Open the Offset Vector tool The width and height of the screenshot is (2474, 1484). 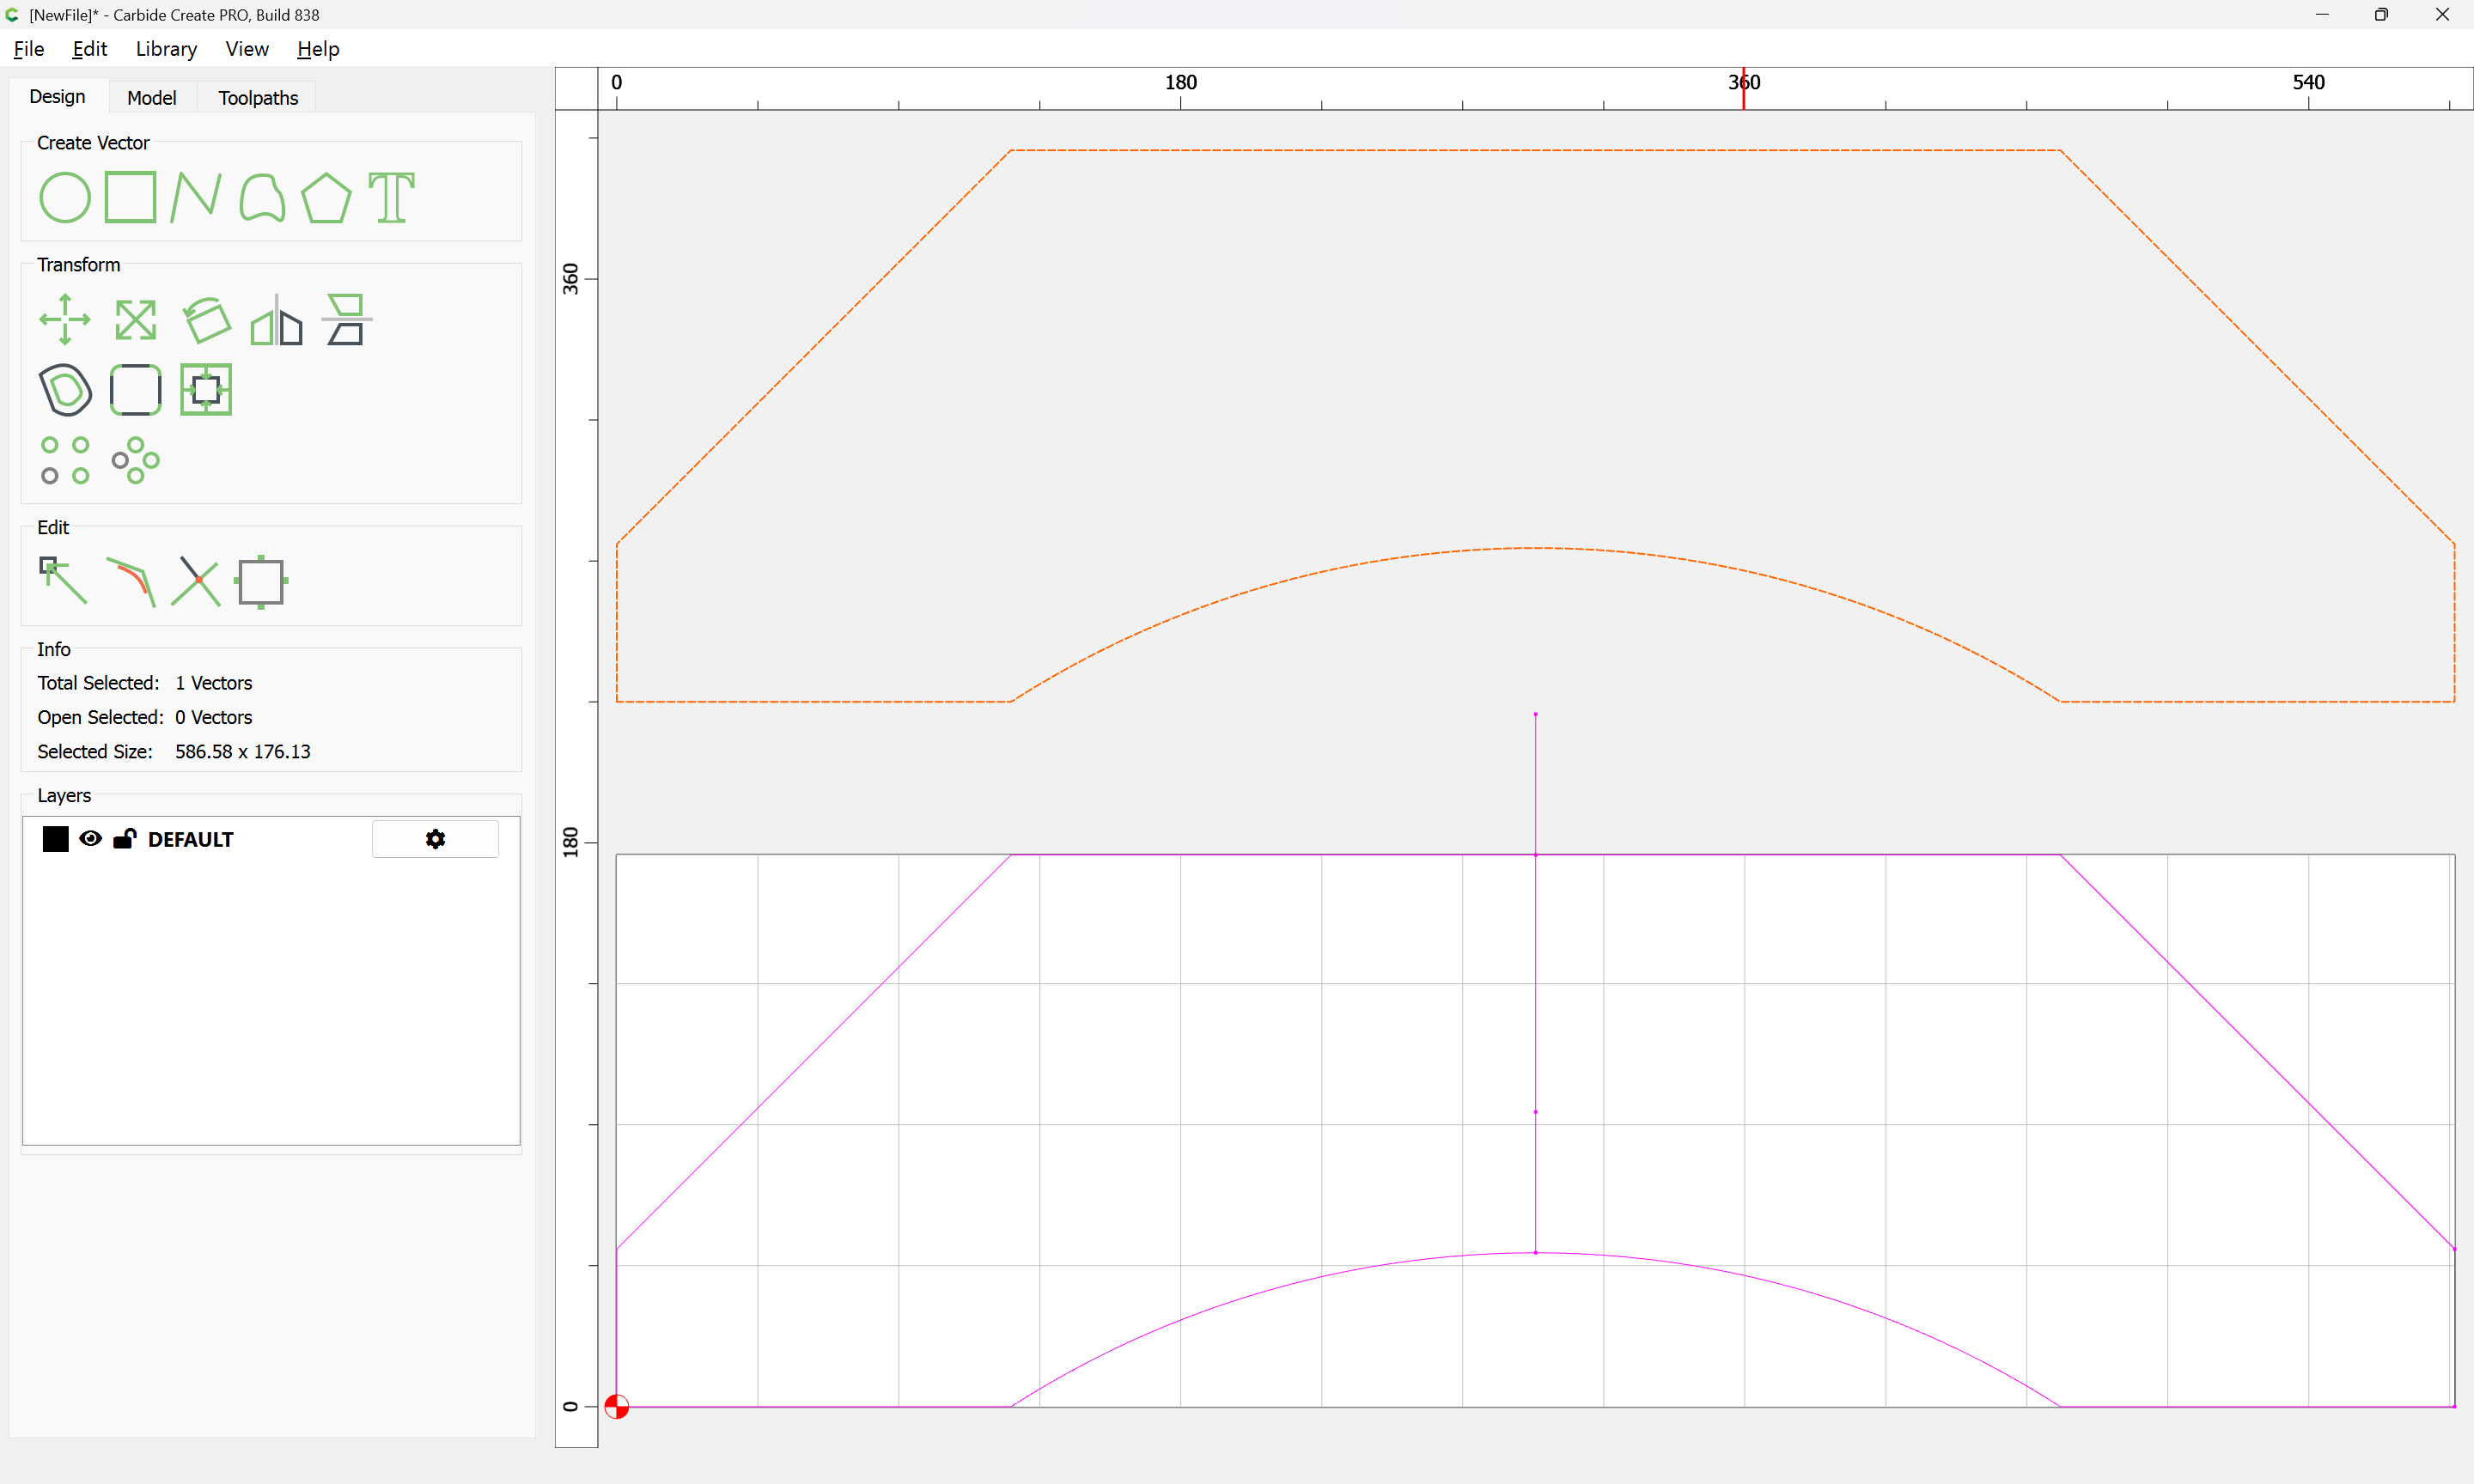click(x=65, y=390)
